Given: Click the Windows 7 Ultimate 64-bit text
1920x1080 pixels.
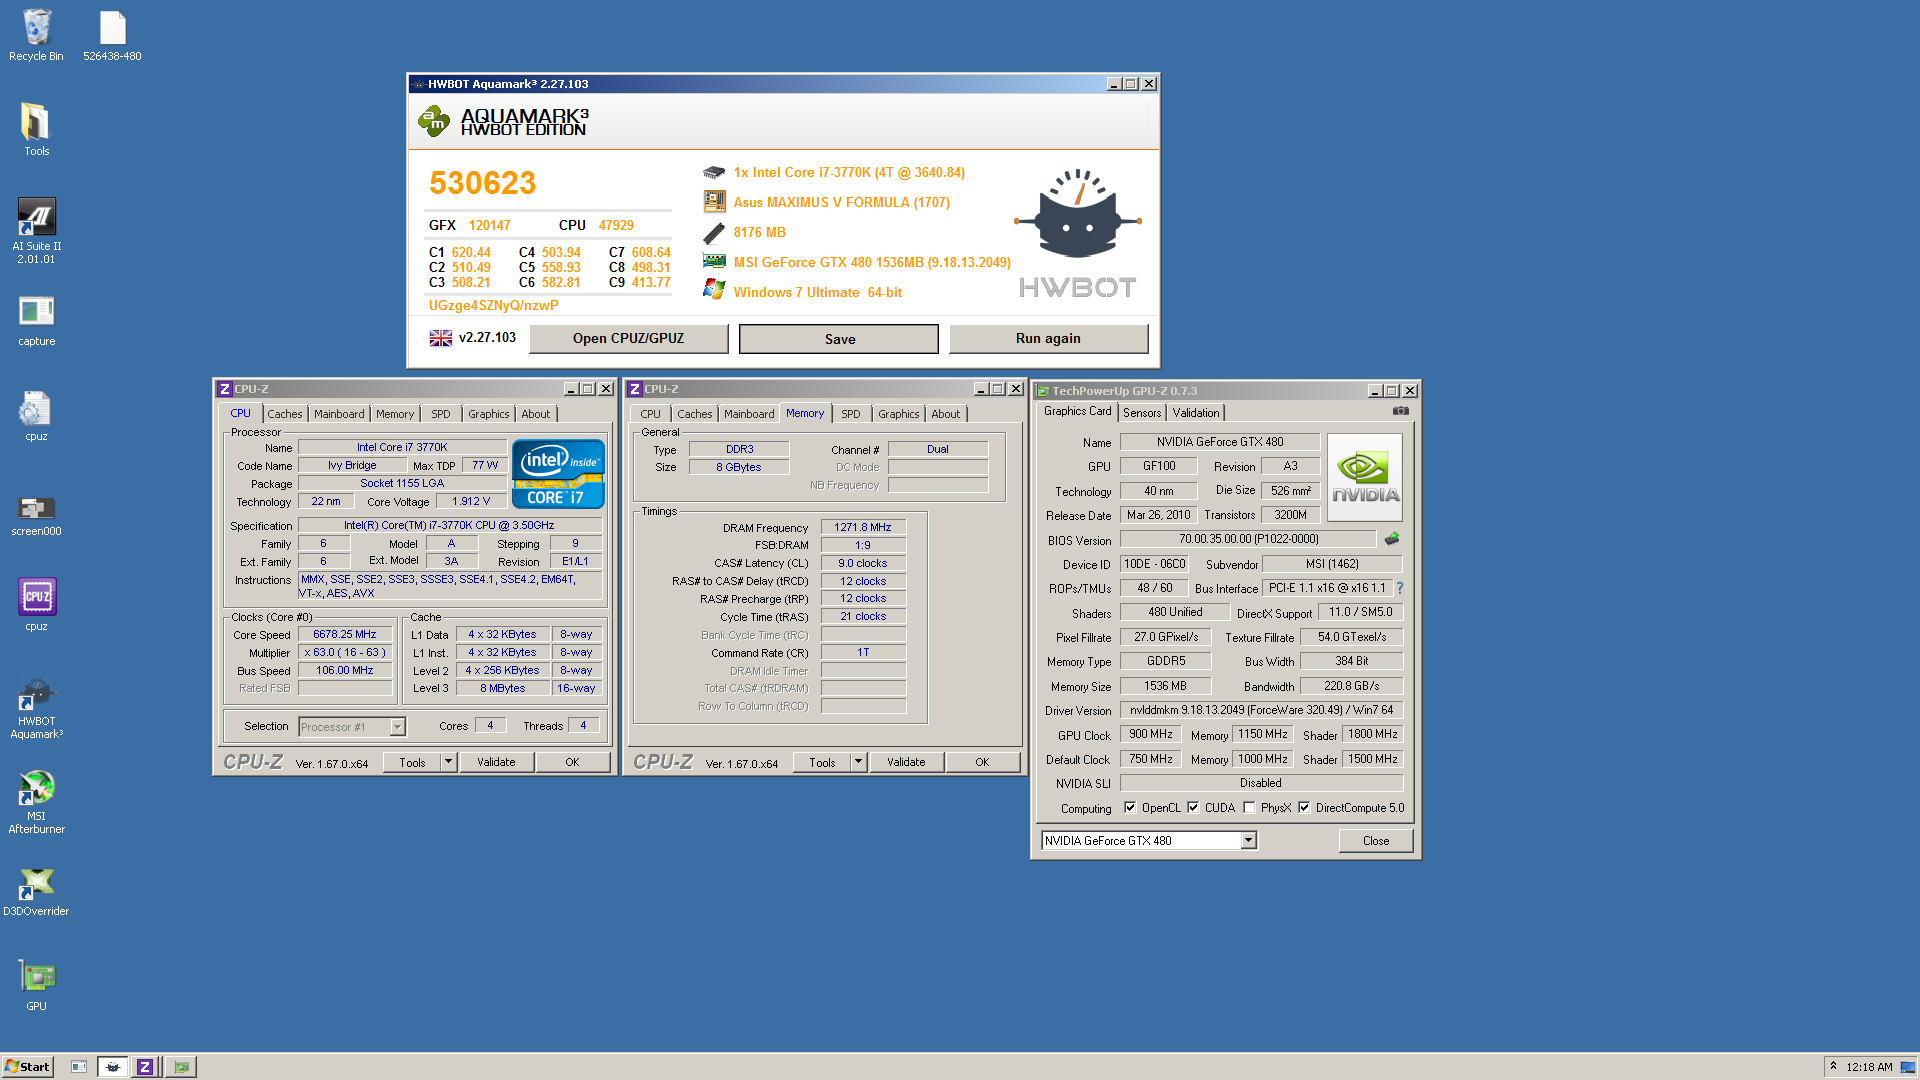Looking at the screenshot, I should pos(817,293).
